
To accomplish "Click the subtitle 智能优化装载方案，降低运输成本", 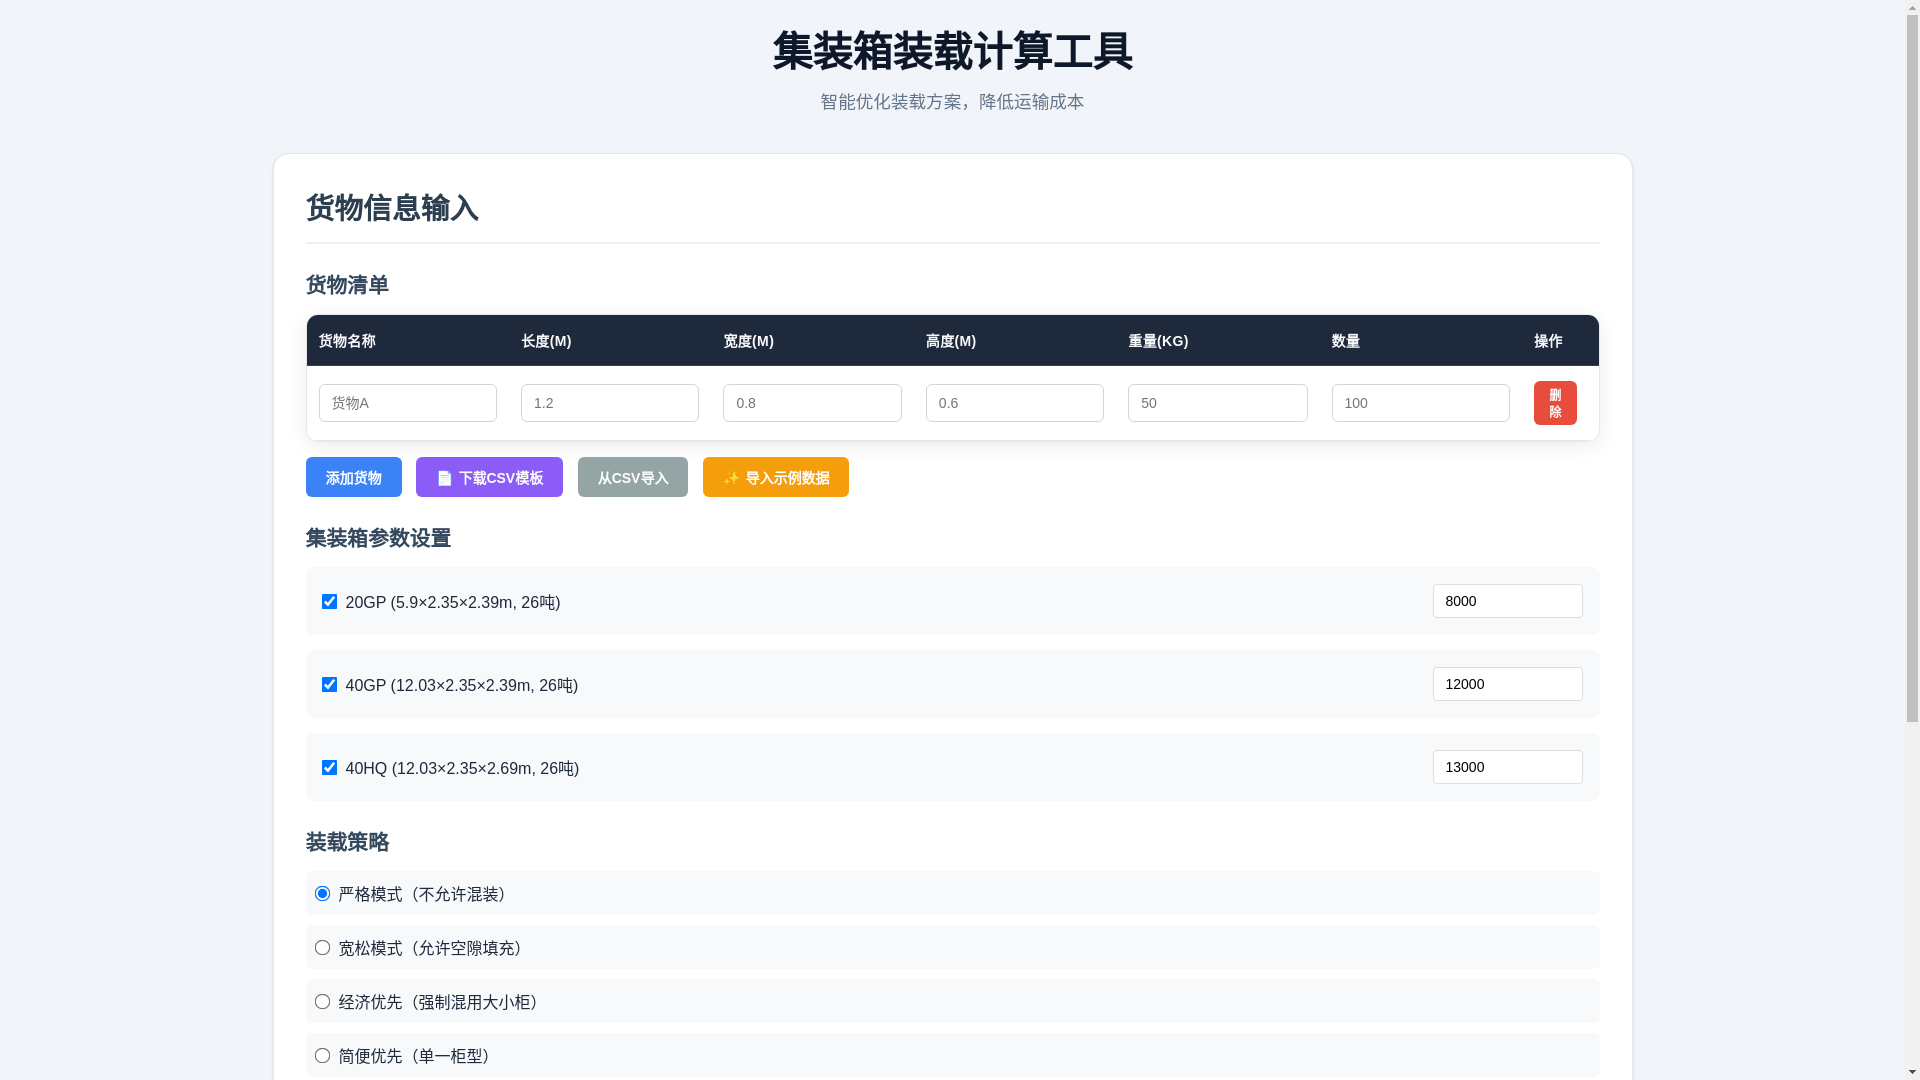I will point(952,102).
